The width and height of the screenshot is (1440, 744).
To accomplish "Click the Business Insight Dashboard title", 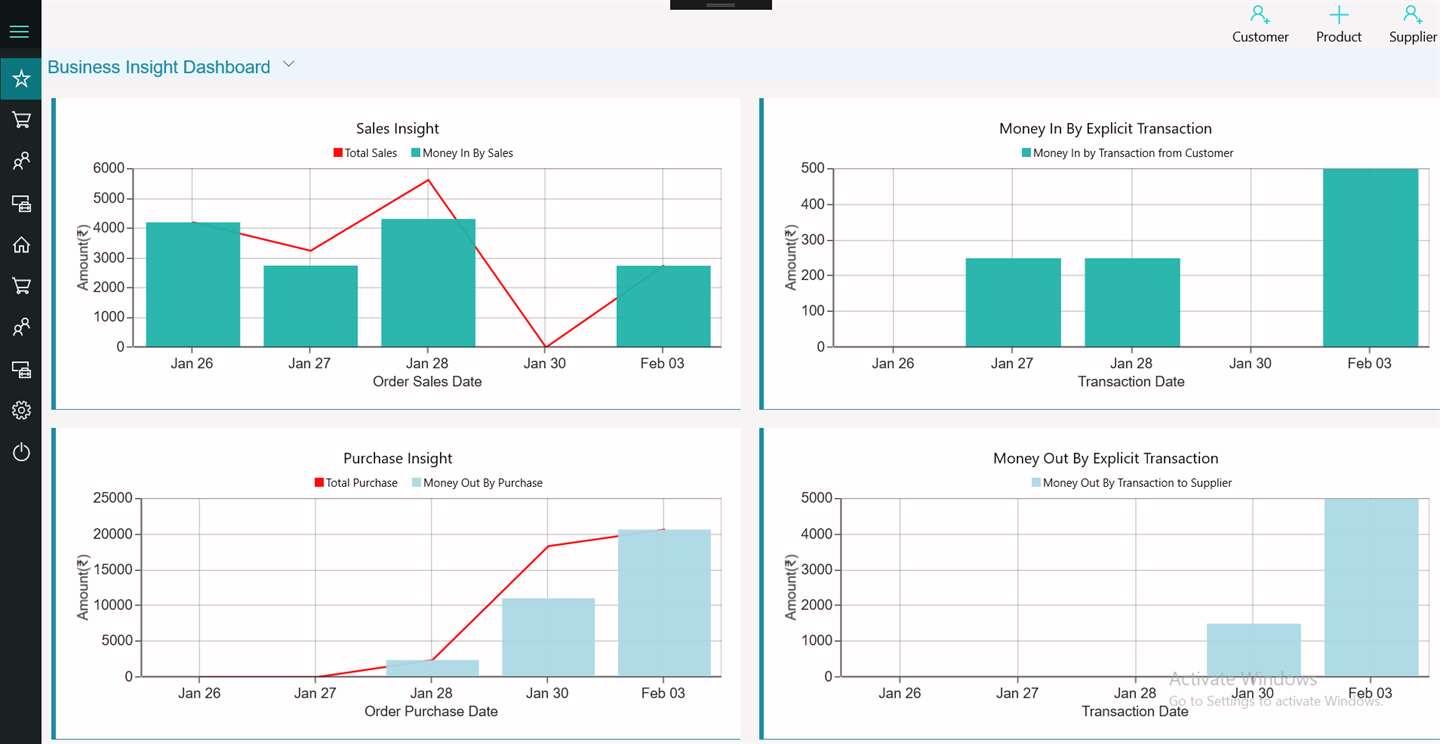I will tap(159, 67).
